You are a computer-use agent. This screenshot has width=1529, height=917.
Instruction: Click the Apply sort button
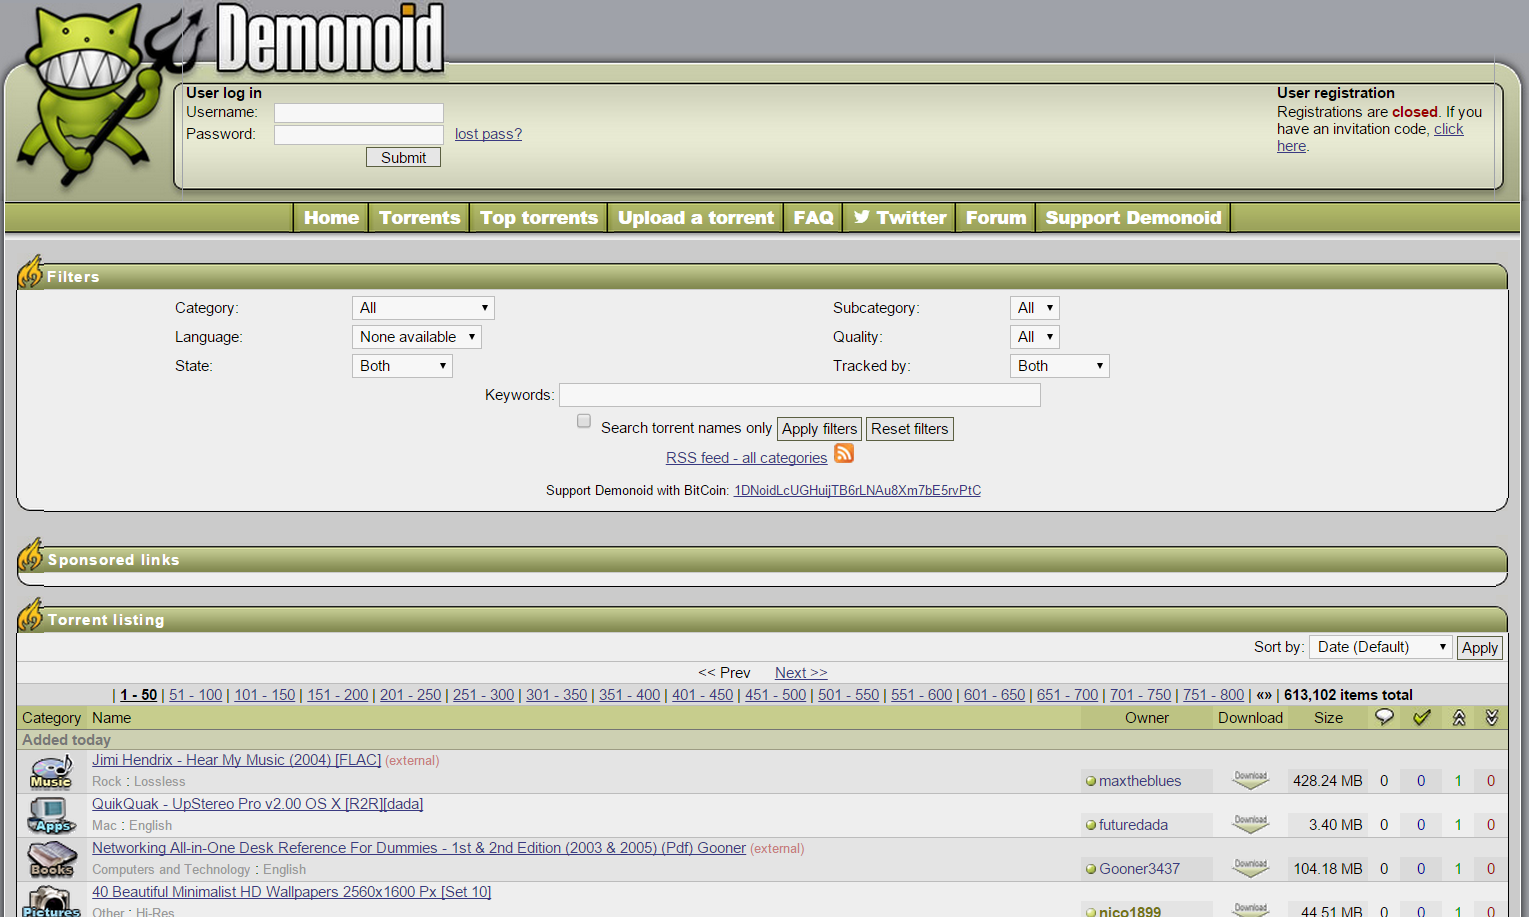pyautogui.click(x=1479, y=648)
